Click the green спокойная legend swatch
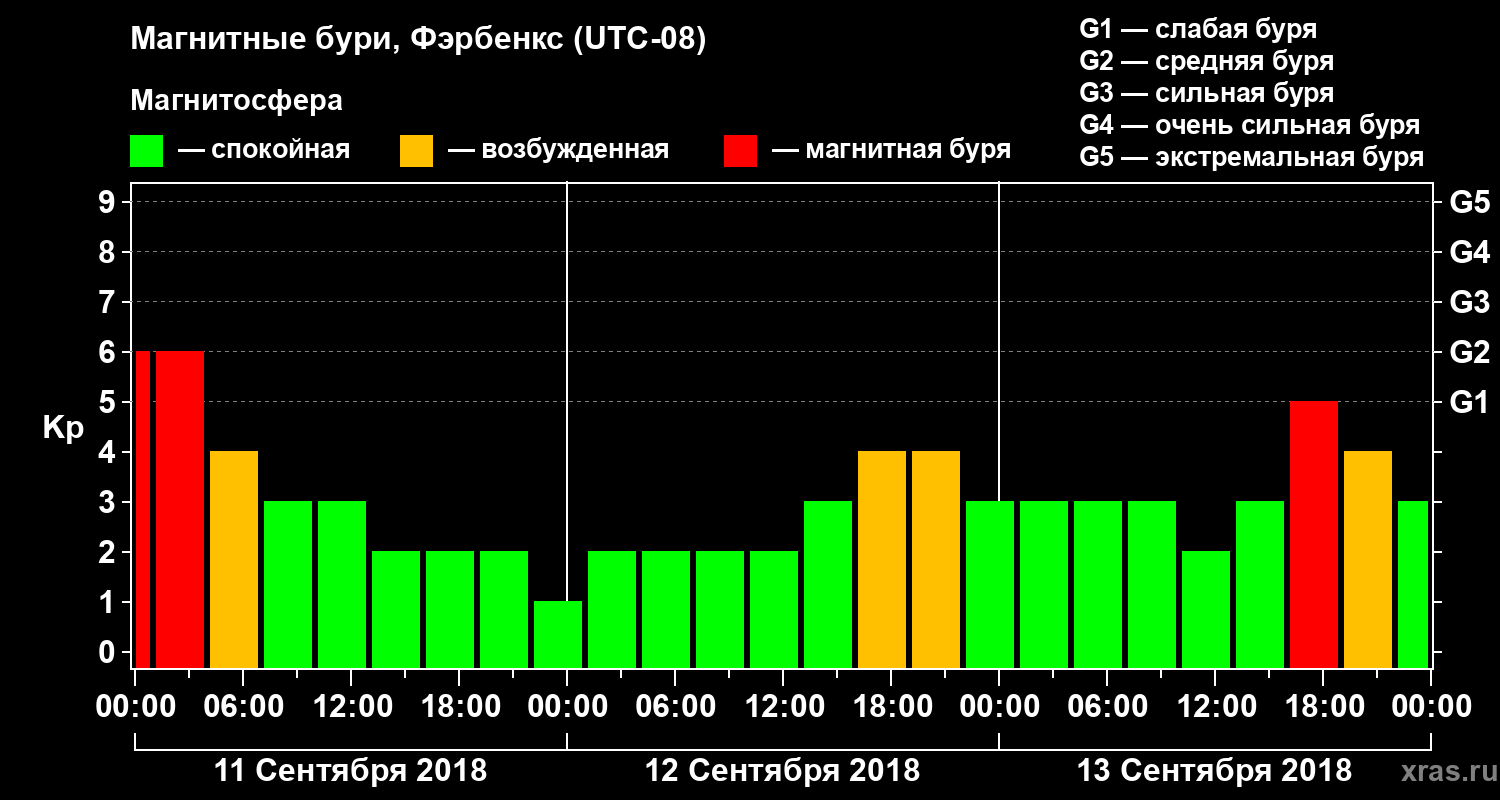Screen dimensions: 1500x800 147,151
